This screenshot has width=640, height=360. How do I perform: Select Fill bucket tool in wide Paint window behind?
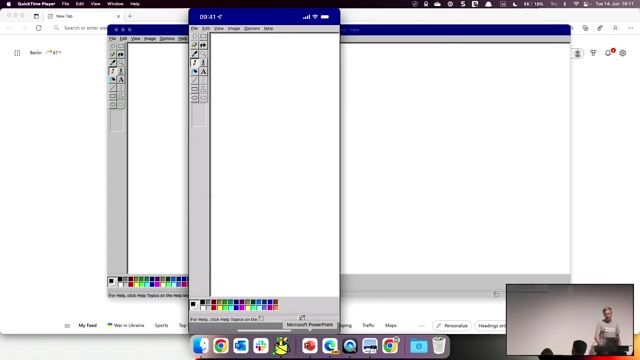(121, 54)
